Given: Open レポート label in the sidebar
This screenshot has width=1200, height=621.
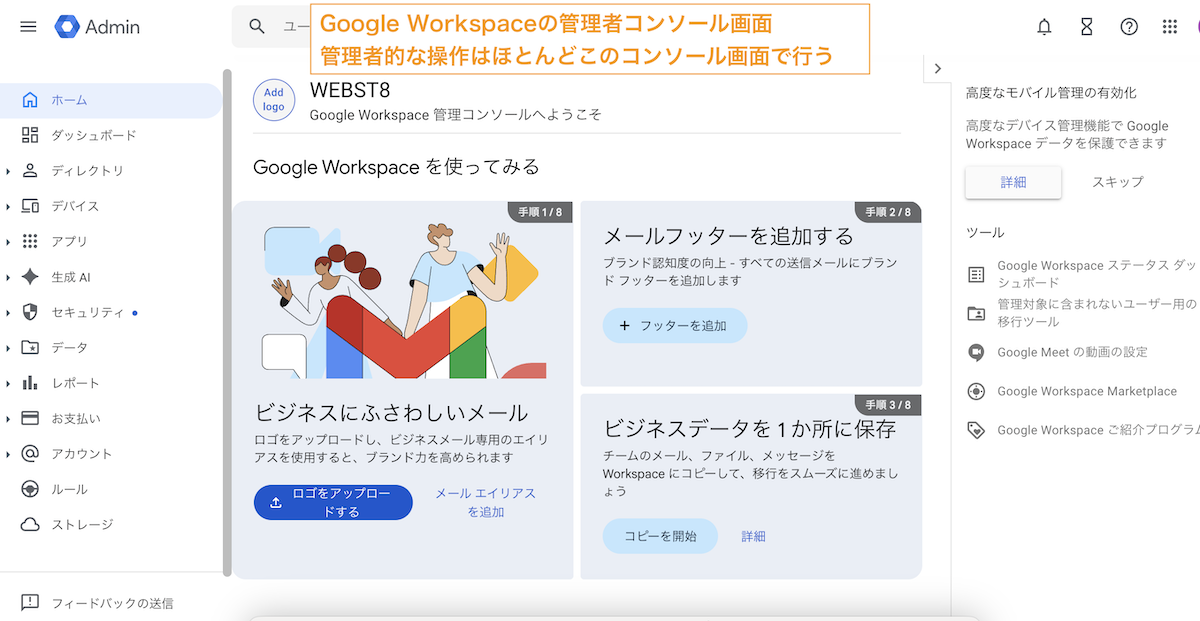Looking at the screenshot, I should [76, 383].
